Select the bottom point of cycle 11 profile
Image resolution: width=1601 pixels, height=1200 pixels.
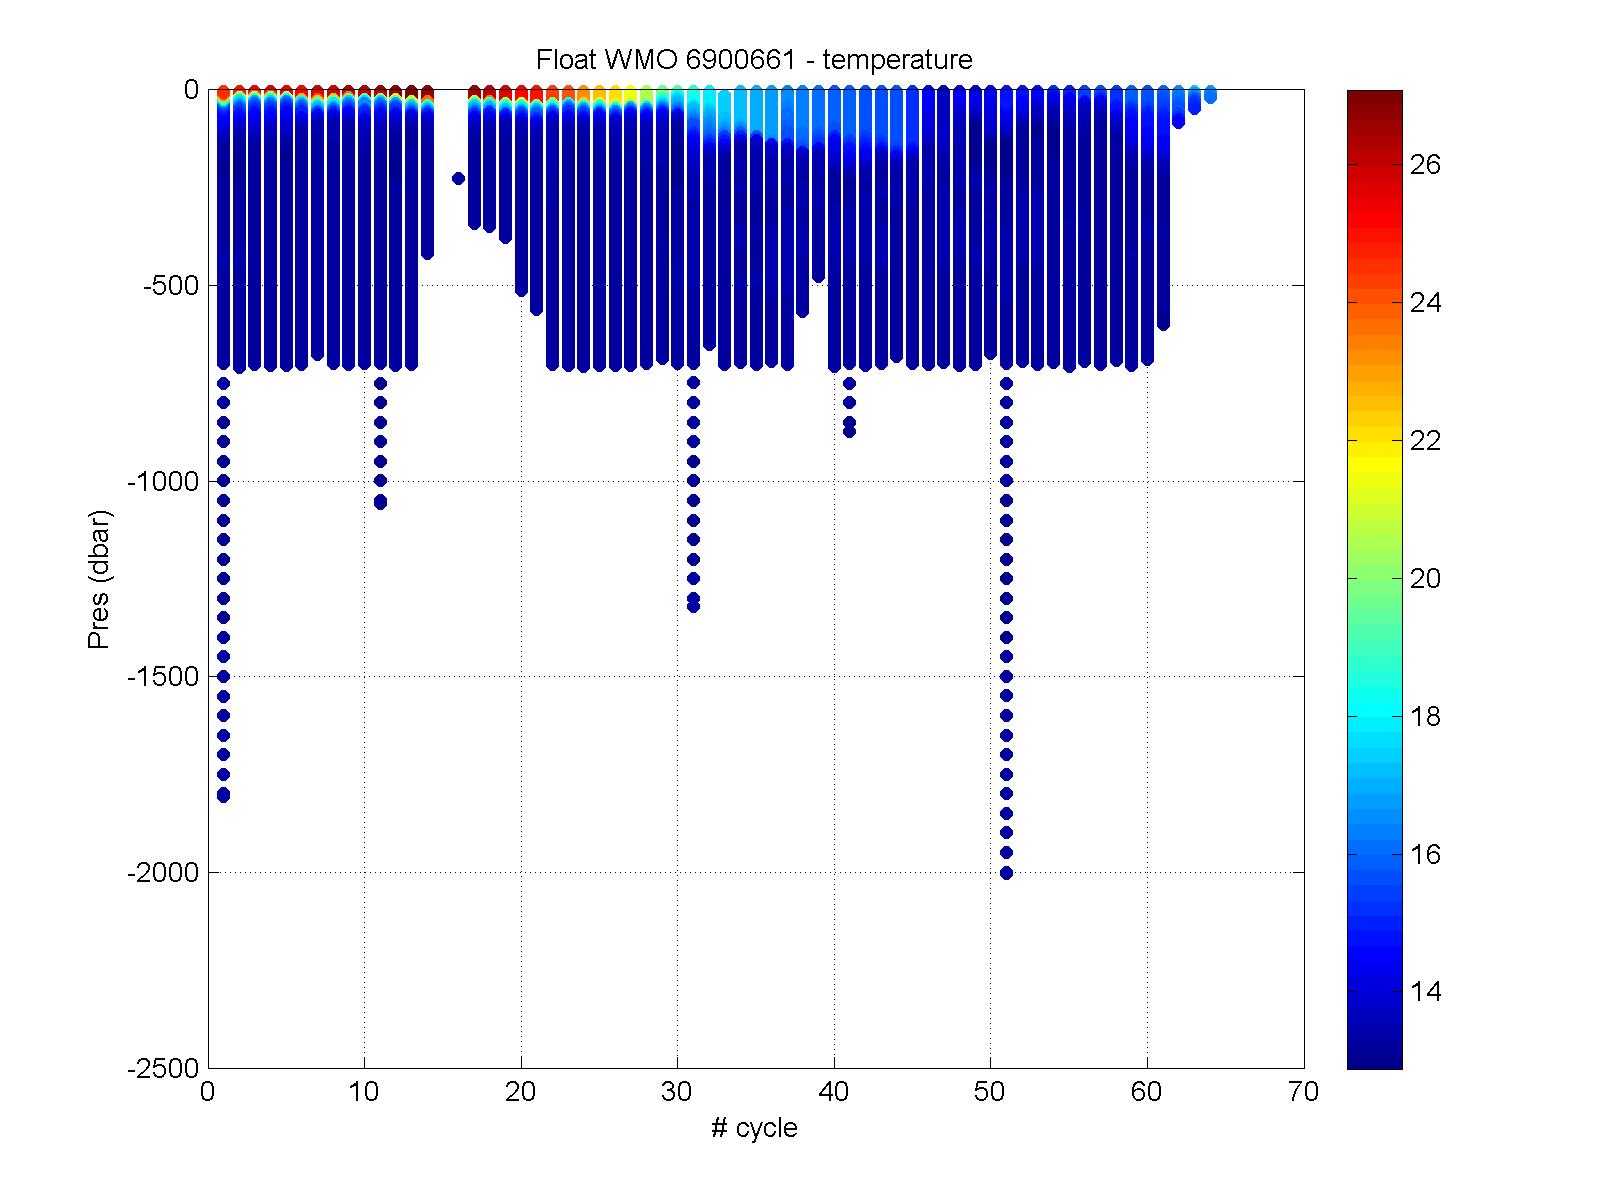coord(380,502)
